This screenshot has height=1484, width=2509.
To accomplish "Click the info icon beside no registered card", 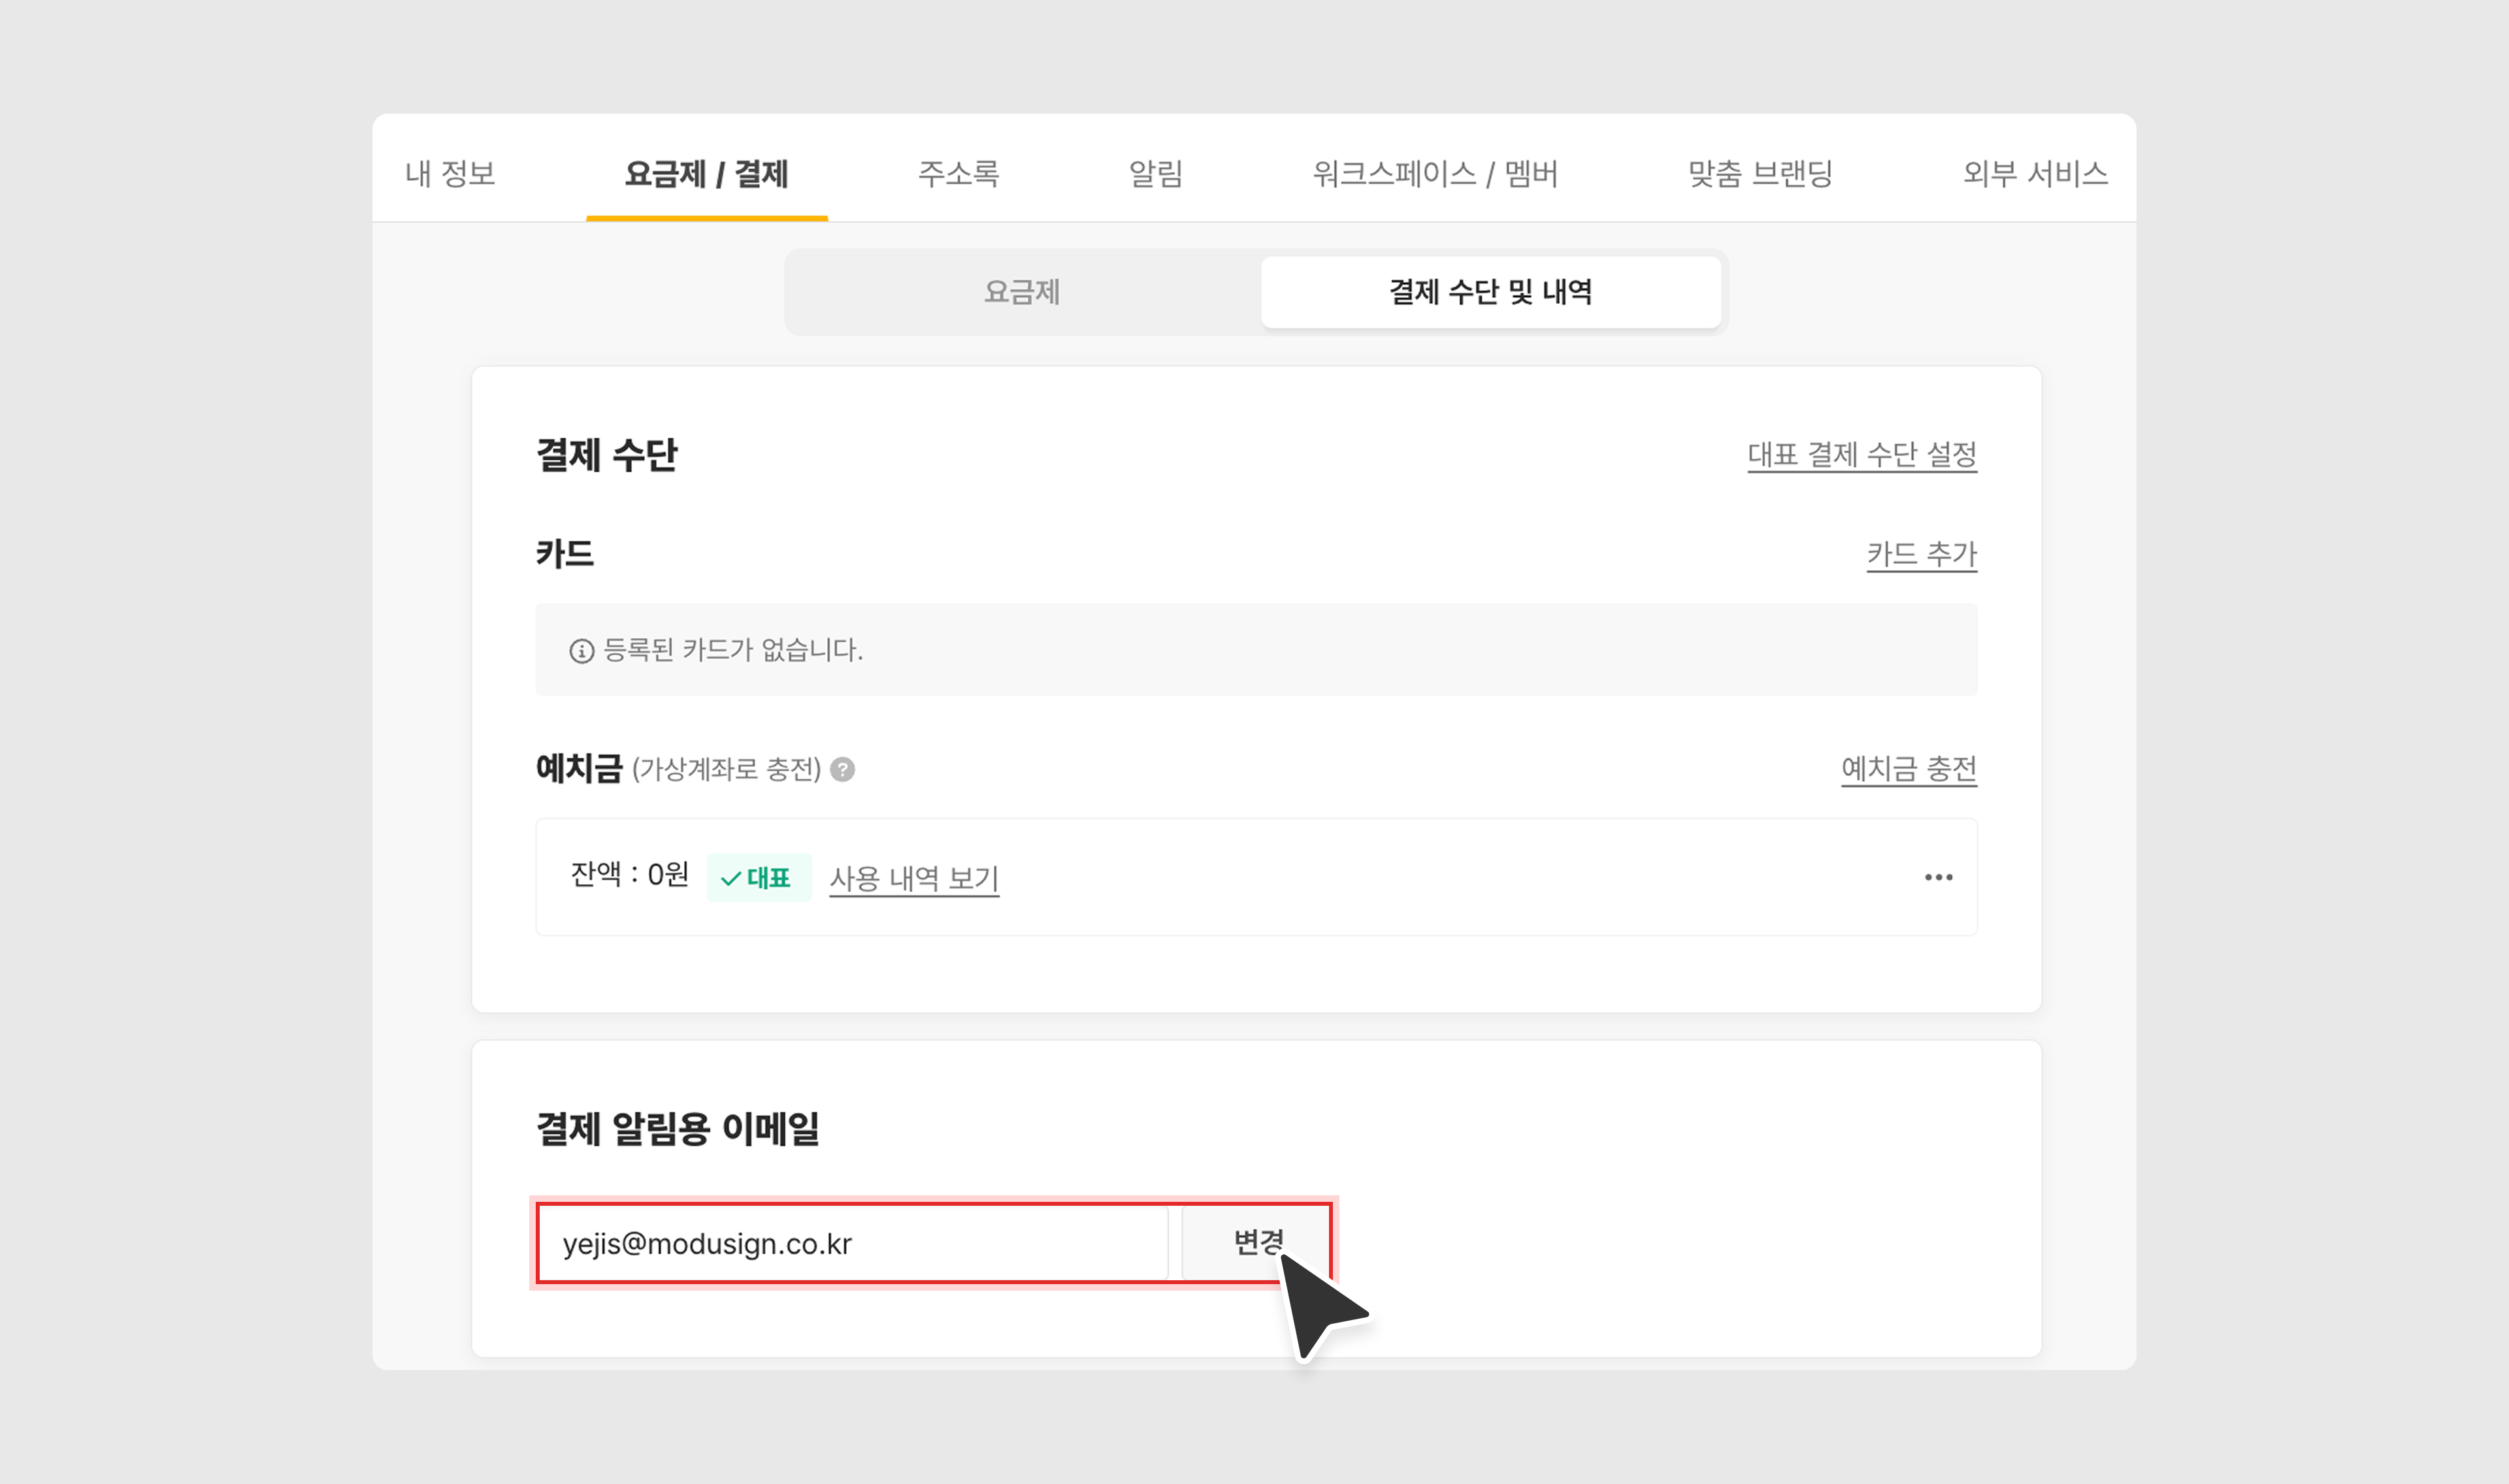I will [581, 651].
